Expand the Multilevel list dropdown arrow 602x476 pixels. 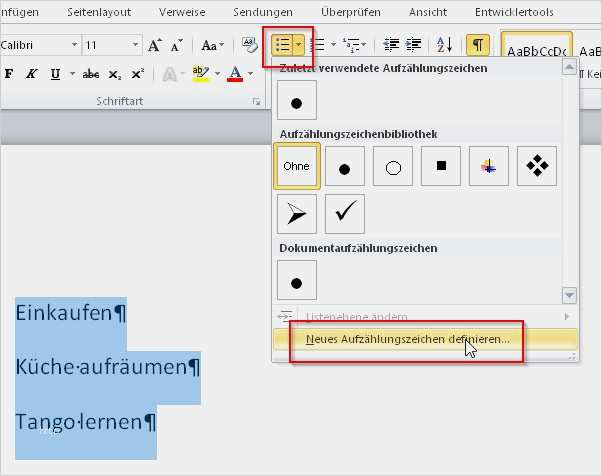(x=364, y=45)
